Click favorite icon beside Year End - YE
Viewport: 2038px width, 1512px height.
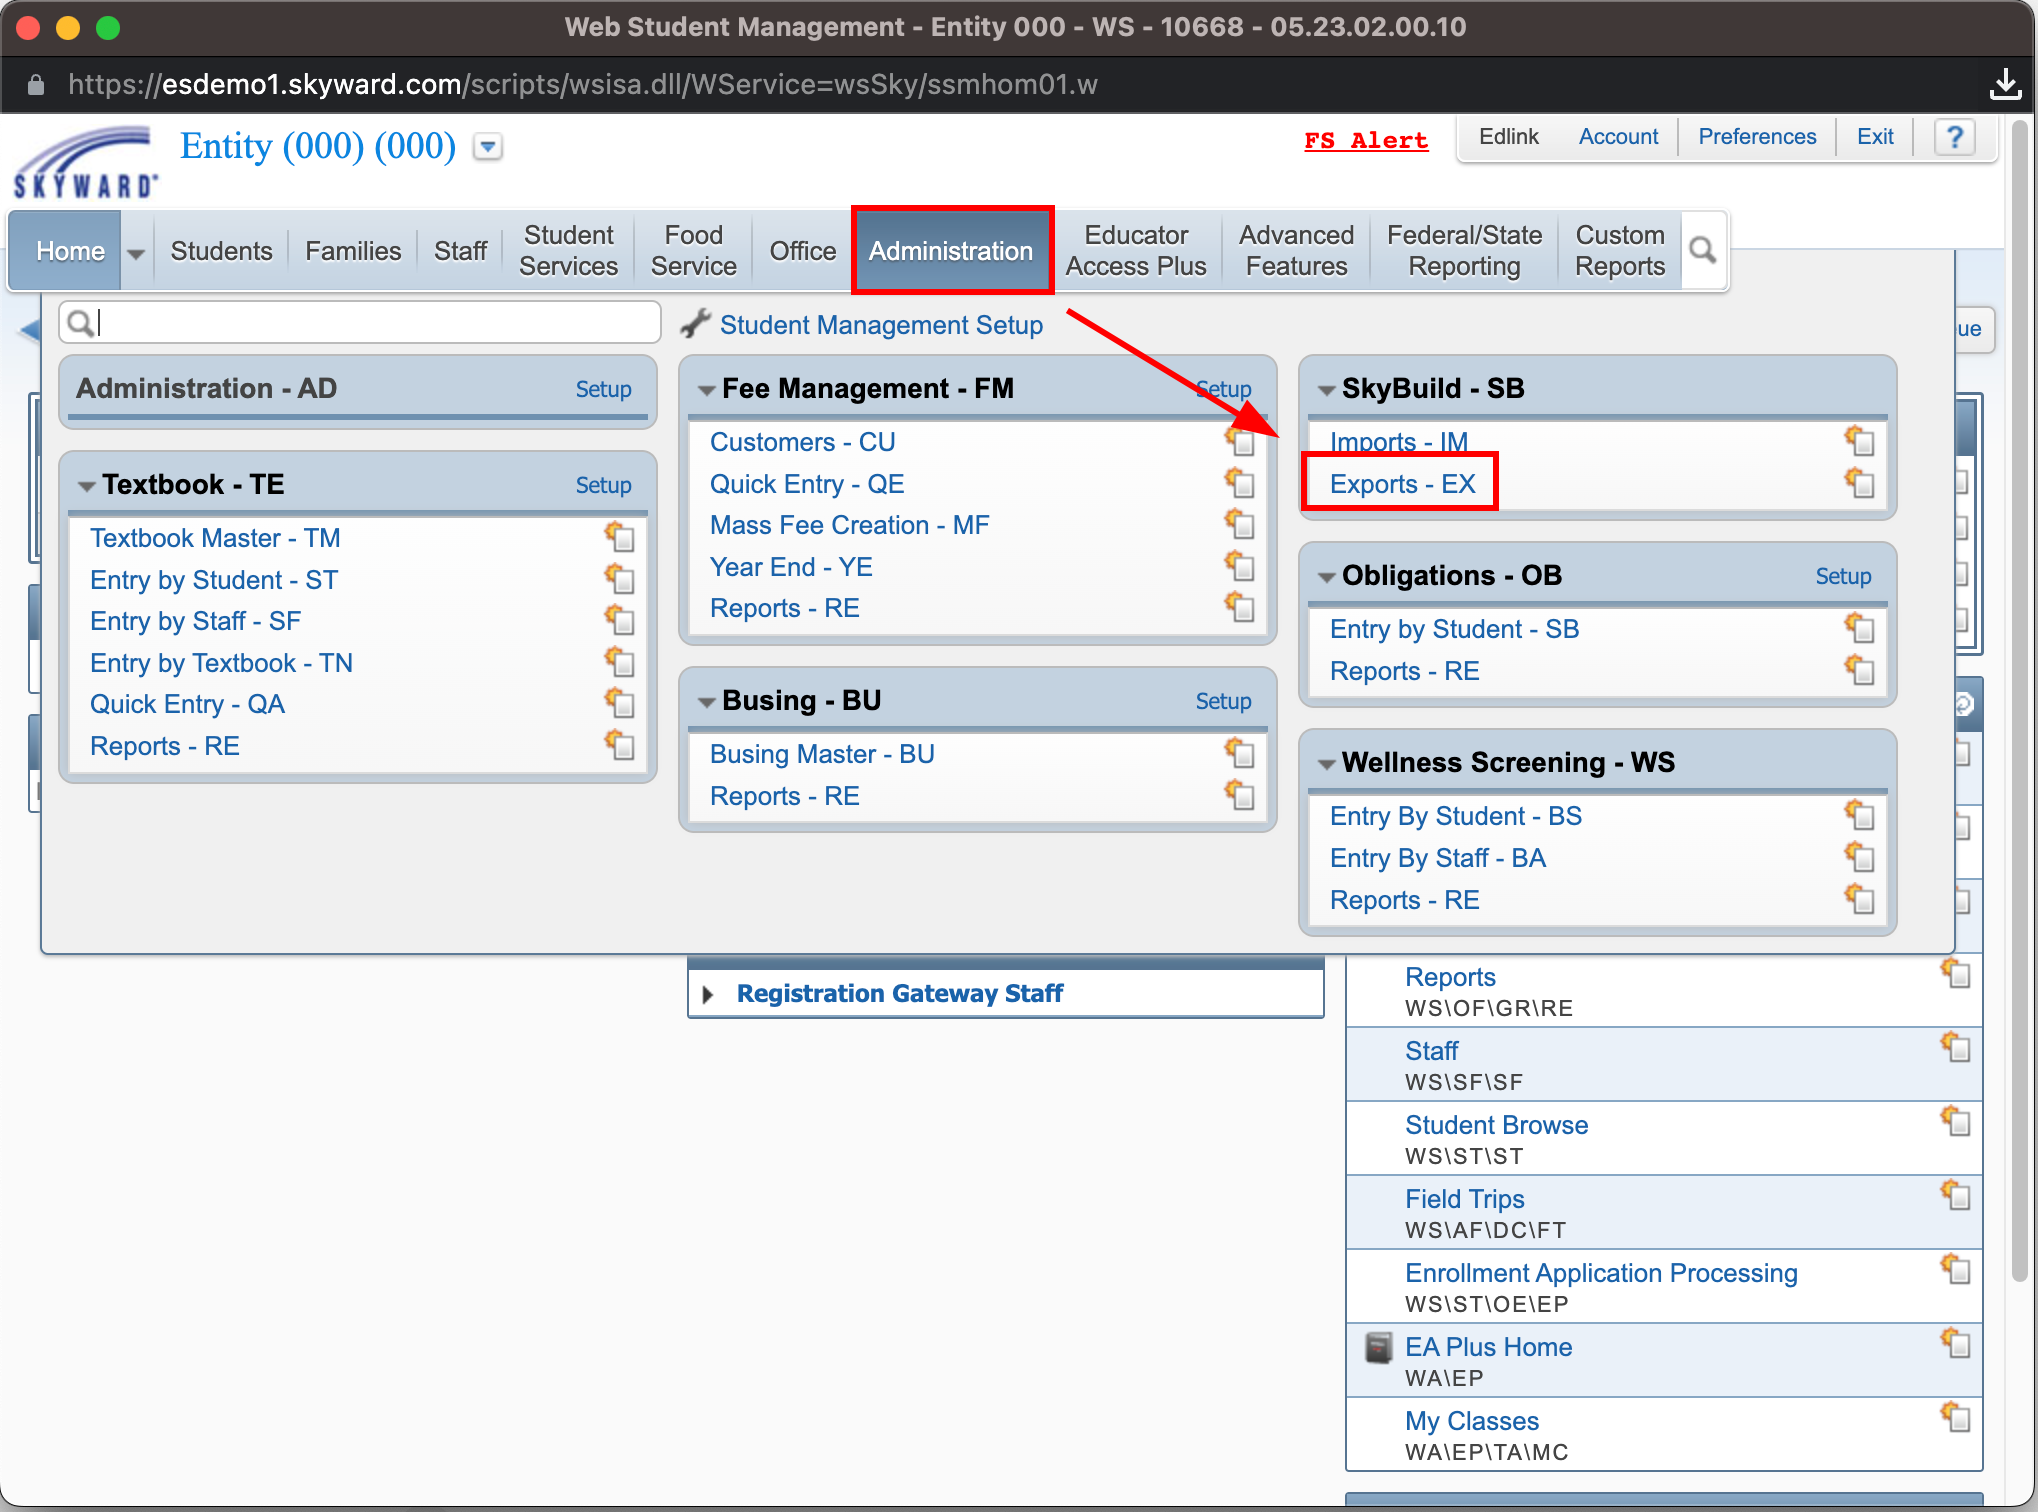[1241, 566]
